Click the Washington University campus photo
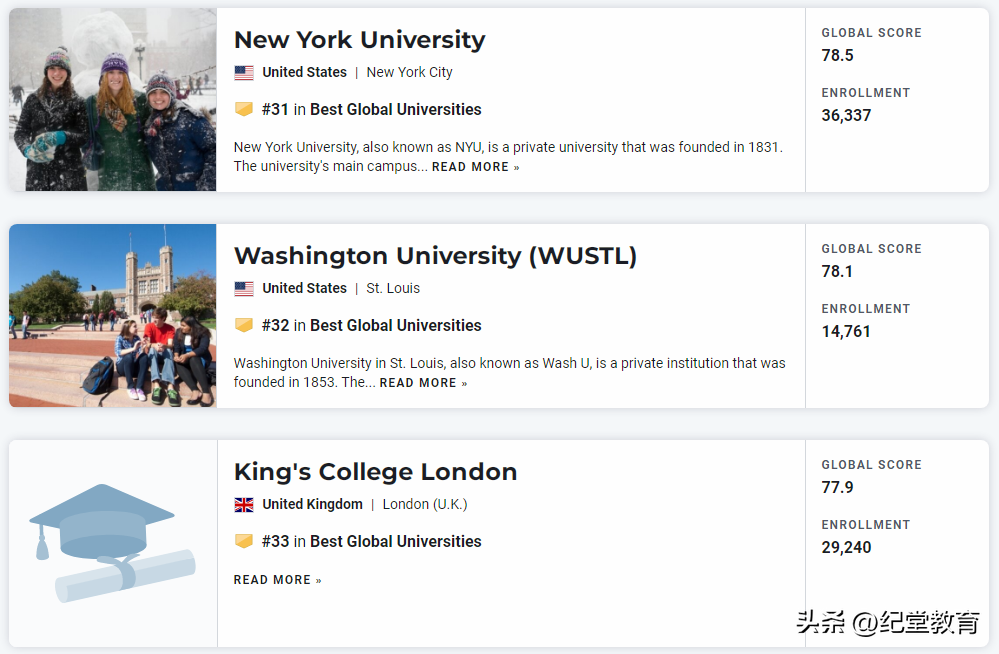This screenshot has height=654, width=999. coord(112,316)
